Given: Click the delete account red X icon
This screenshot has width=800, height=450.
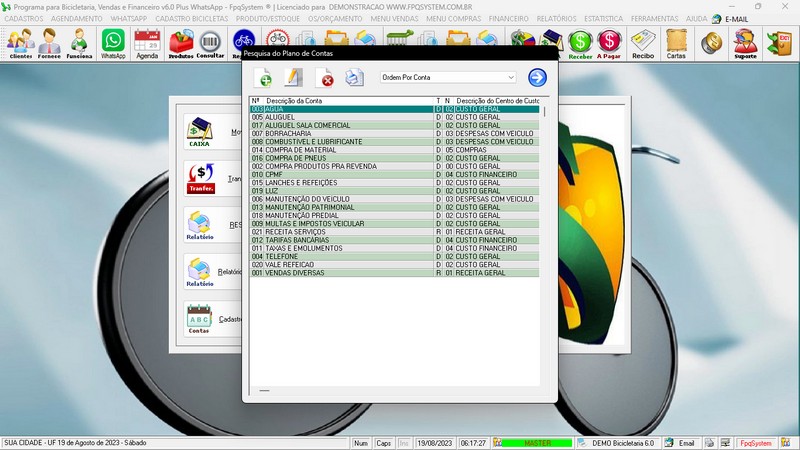Looking at the screenshot, I should point(325,78).
